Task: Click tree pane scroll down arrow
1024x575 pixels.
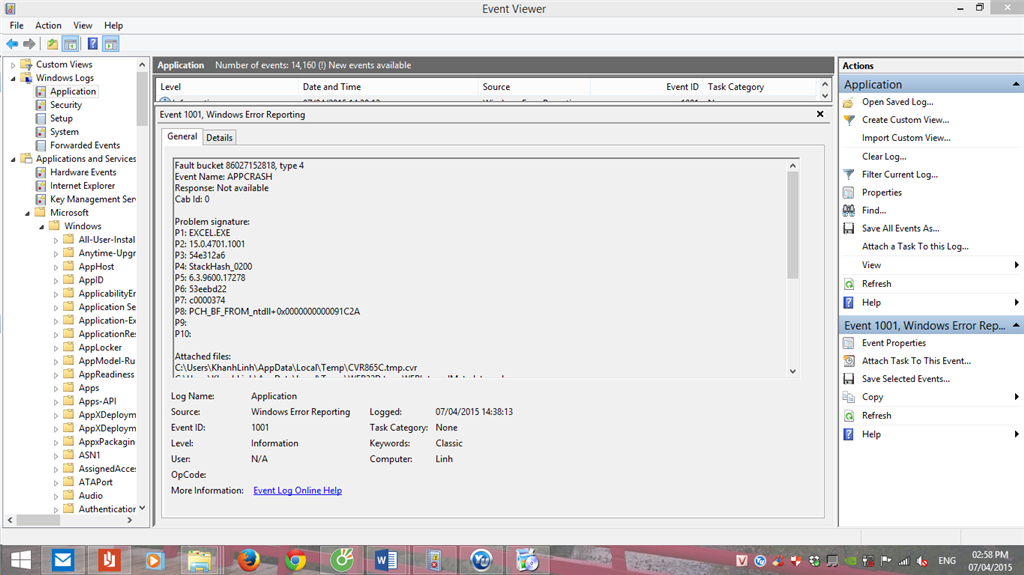Action: point(142,508)
